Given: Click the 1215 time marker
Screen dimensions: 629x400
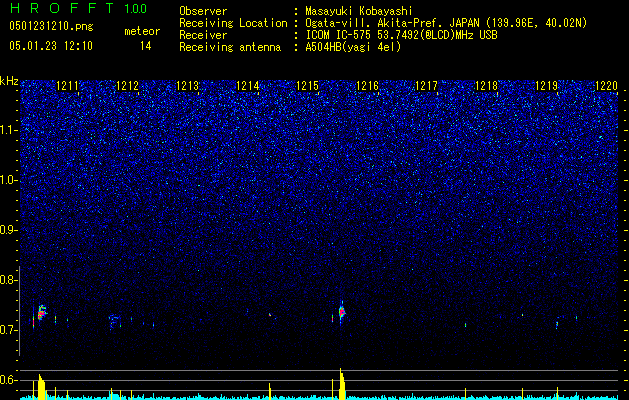Looking at the screenshot, I should tap(307, 85).
